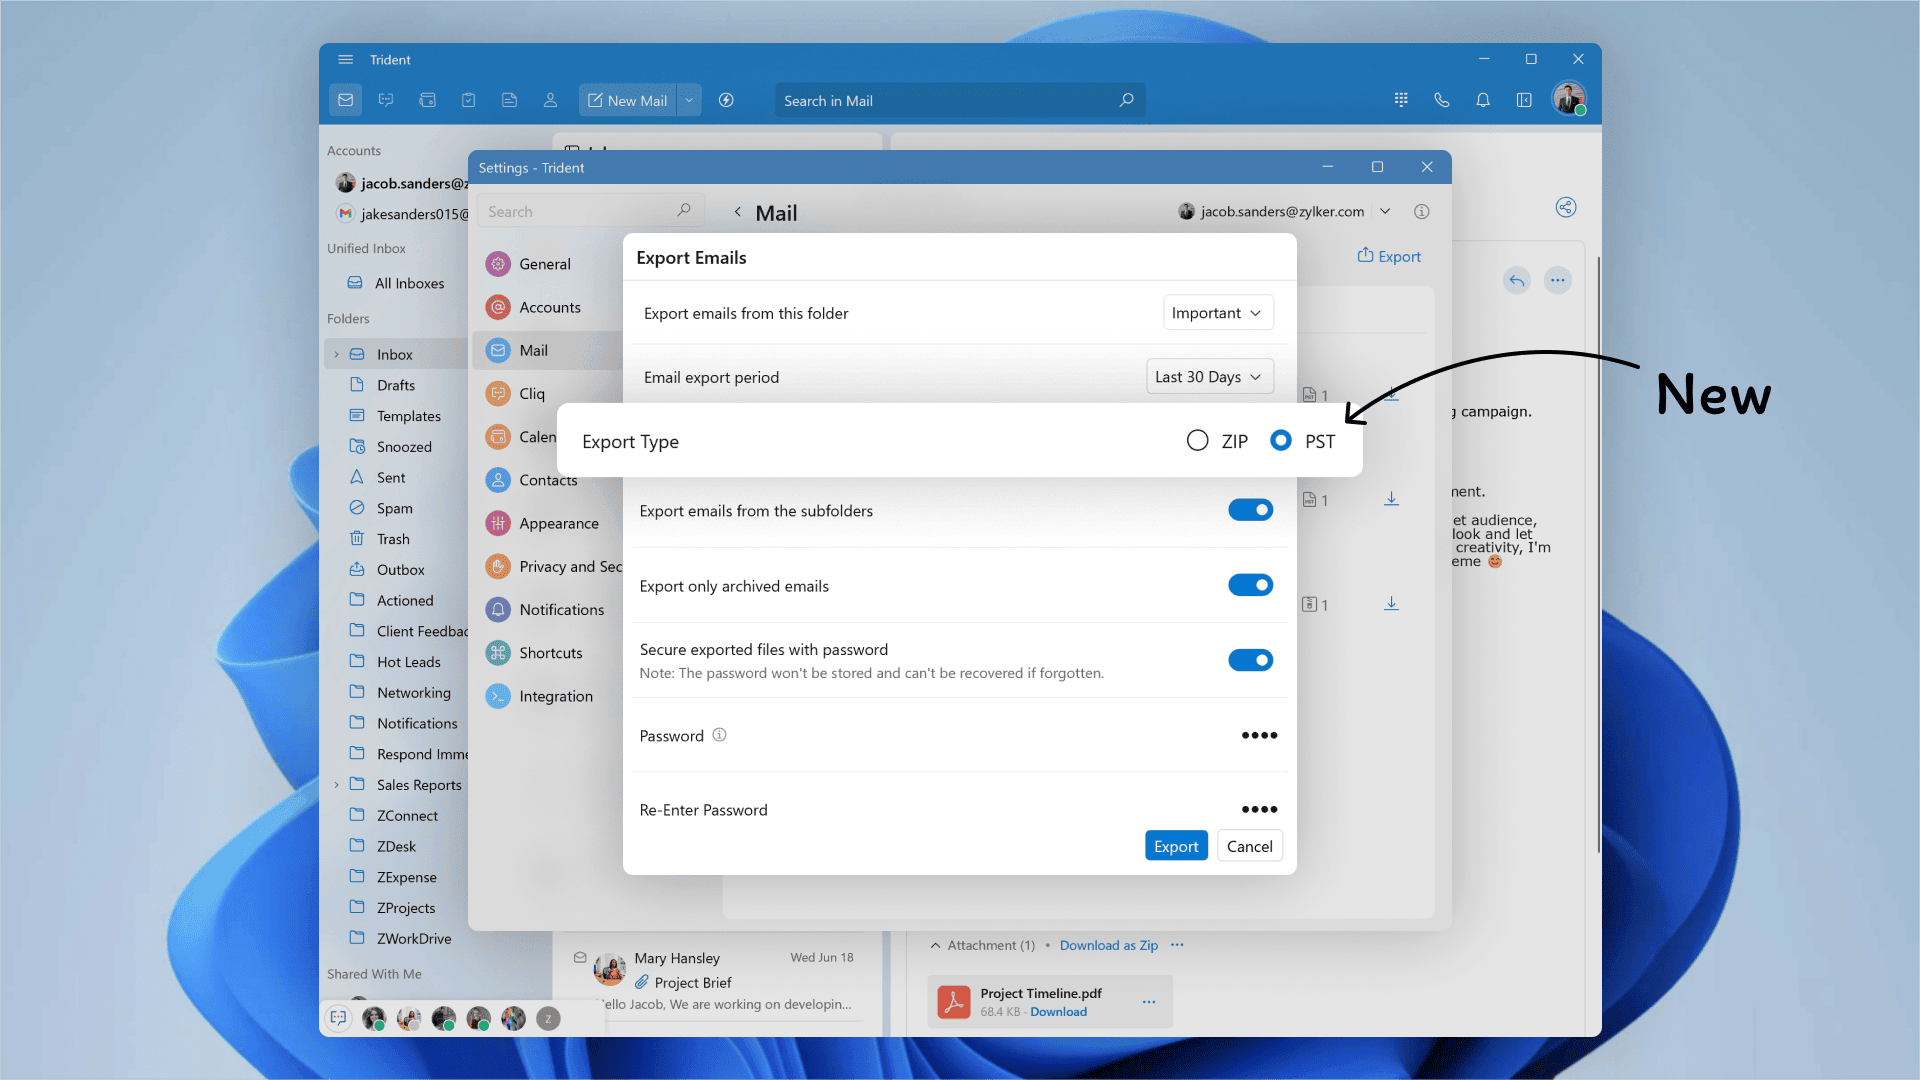This screenshot has height=1080, width=1920.
Task: Open Mary Hansley Project Brief email
Action: click(x=717, y=981)
